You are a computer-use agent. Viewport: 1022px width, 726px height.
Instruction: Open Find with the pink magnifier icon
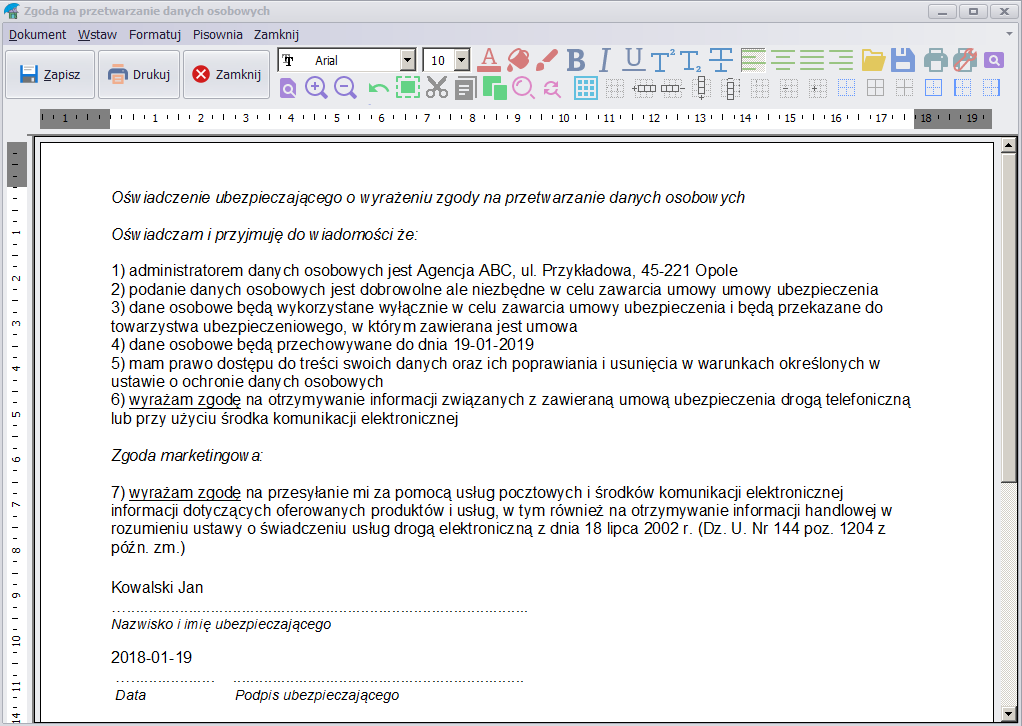pyautogui.click(x=523, y=87)
